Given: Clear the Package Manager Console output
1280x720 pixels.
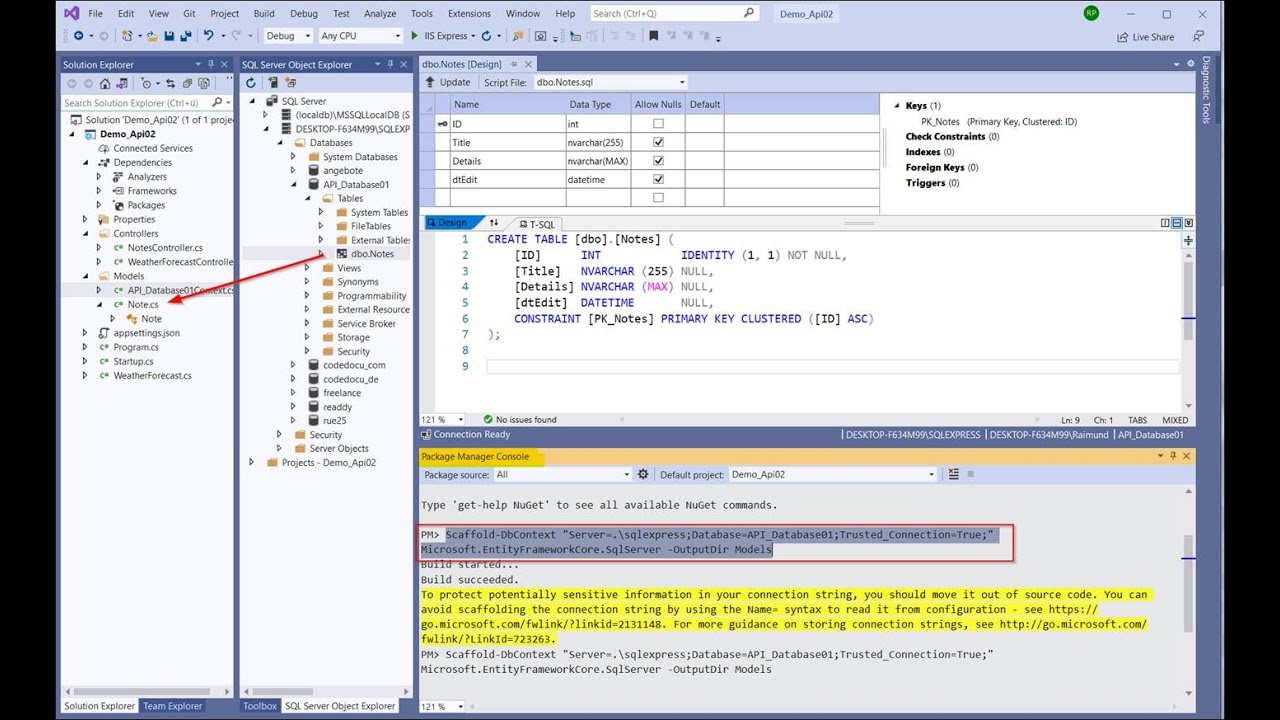Looking at the screenshot, I should (953, 475).
